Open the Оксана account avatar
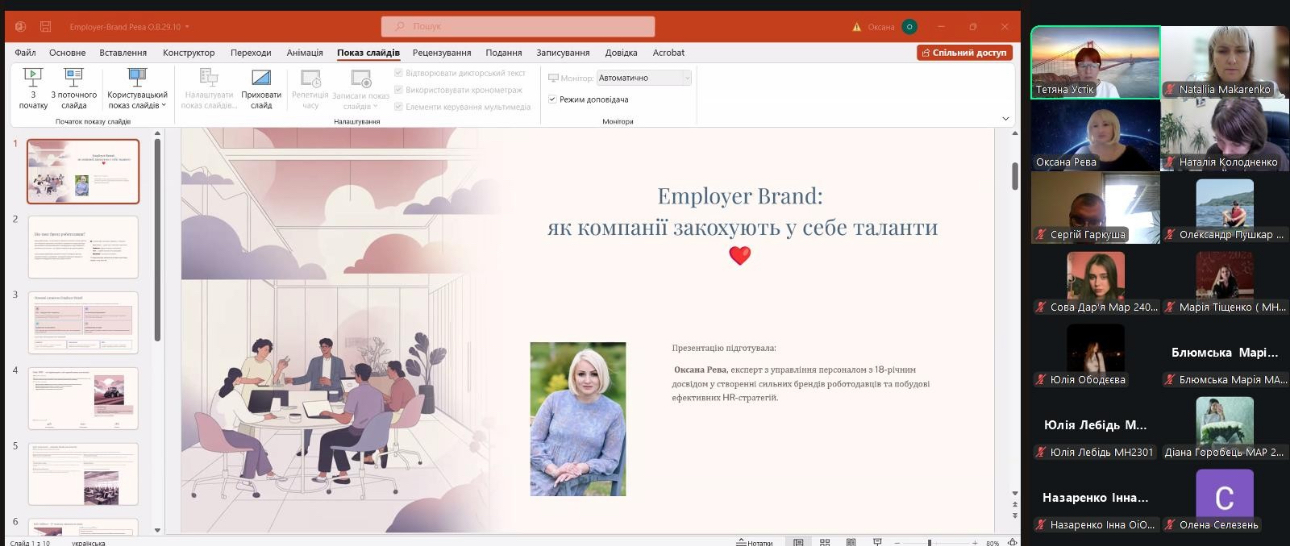The width and height of the screenshot is (1290, 546). [x=909, y=26]
